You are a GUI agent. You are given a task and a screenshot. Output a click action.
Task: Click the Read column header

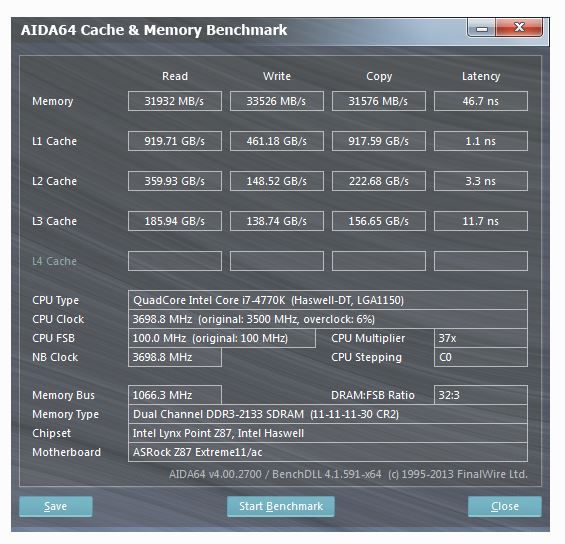pyautogui.click(x=175, y=76)
